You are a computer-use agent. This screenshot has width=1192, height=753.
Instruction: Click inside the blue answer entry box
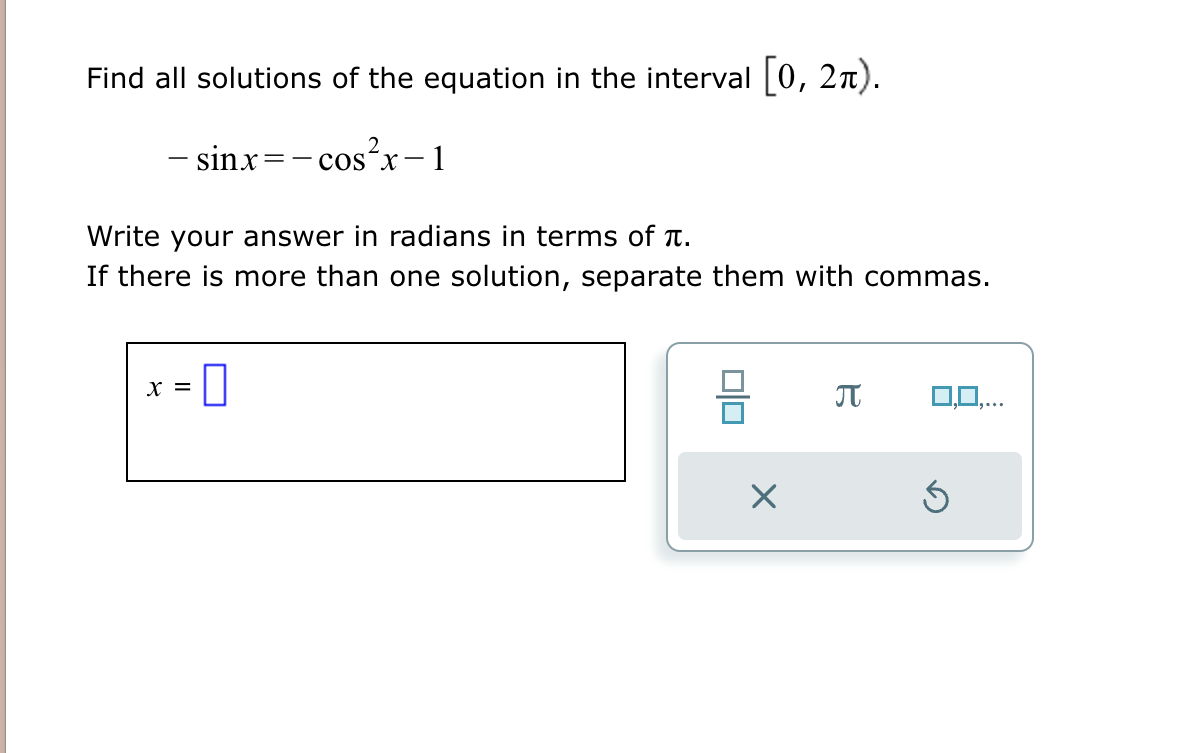click(x=216, y=382)
